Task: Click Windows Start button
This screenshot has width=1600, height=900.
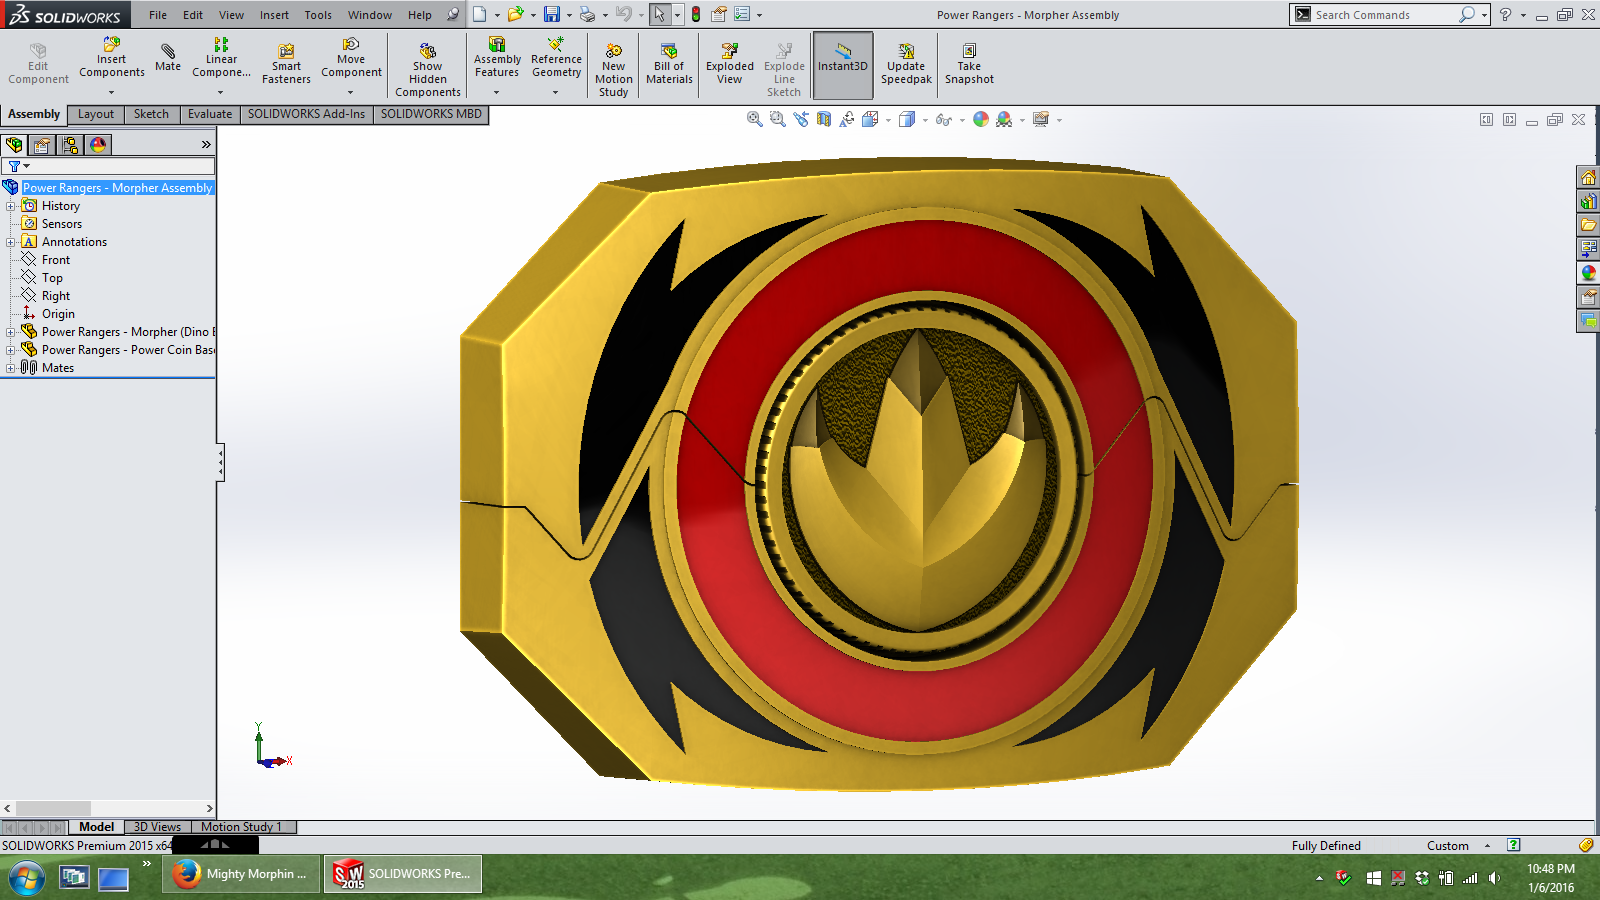Action: (27, 878)
